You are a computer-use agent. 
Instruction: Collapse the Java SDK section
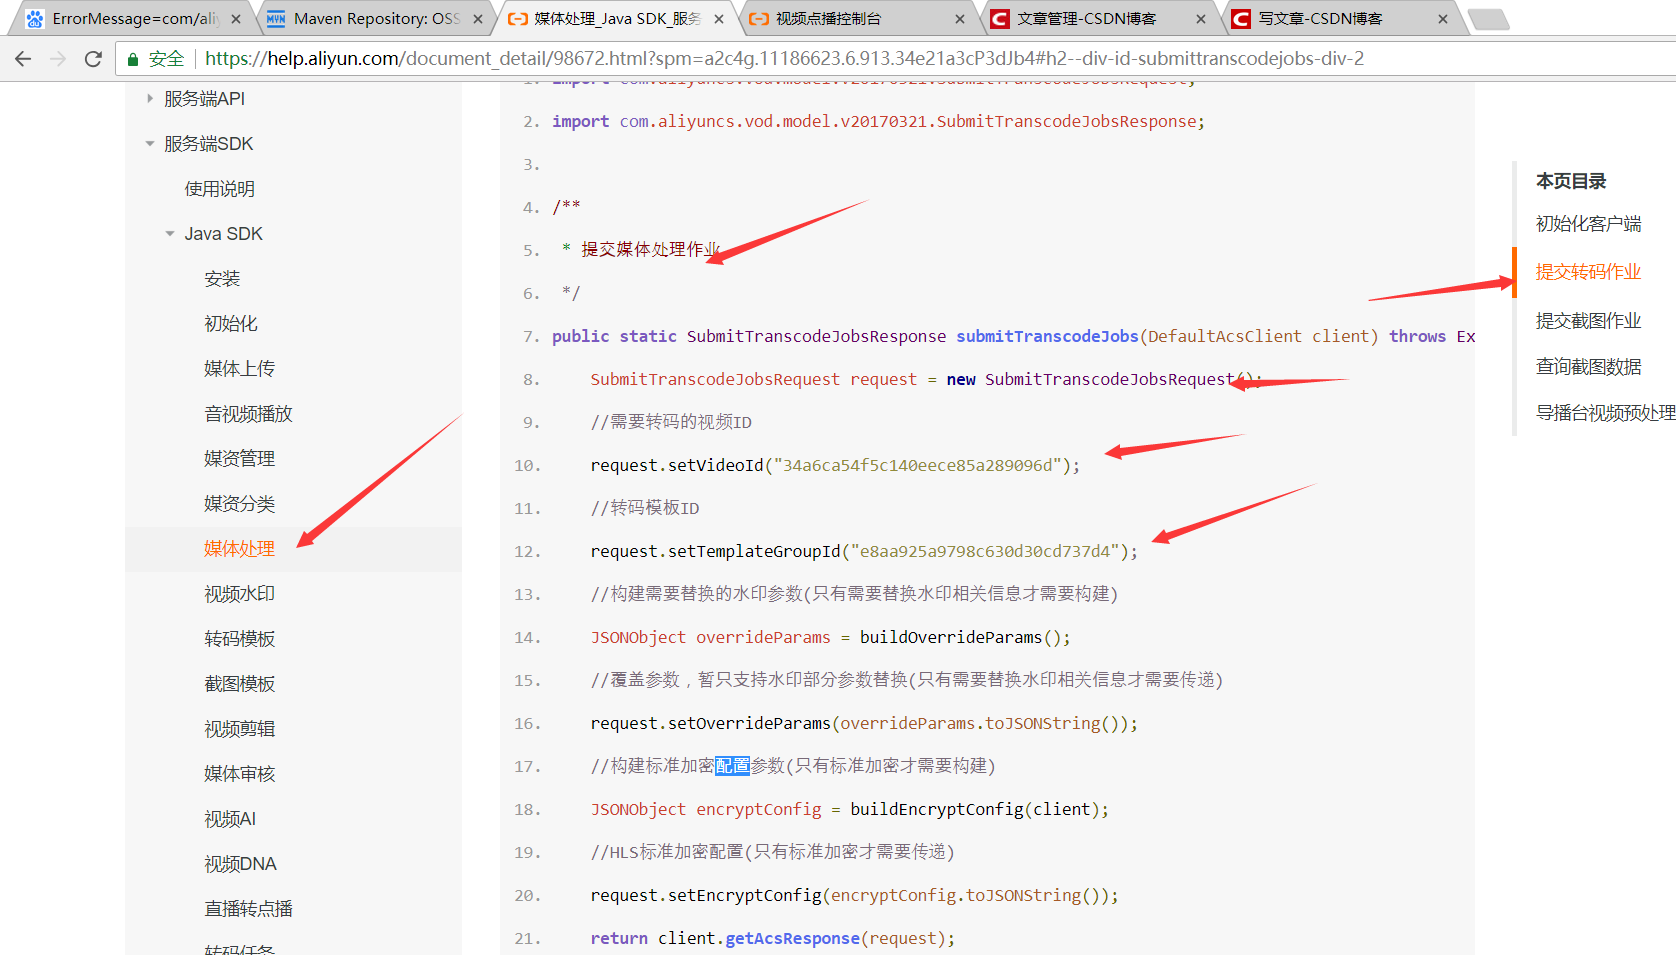(170, 234)
